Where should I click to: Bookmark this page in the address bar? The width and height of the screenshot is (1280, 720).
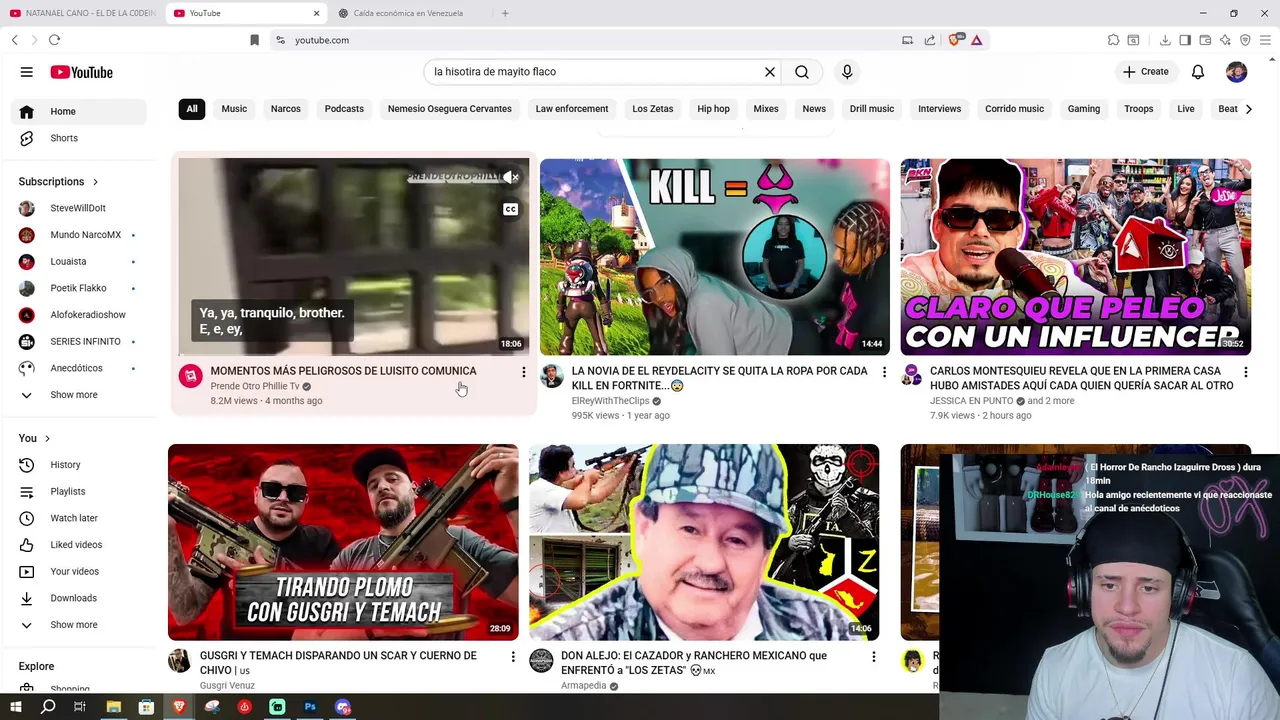pos(254,40)
